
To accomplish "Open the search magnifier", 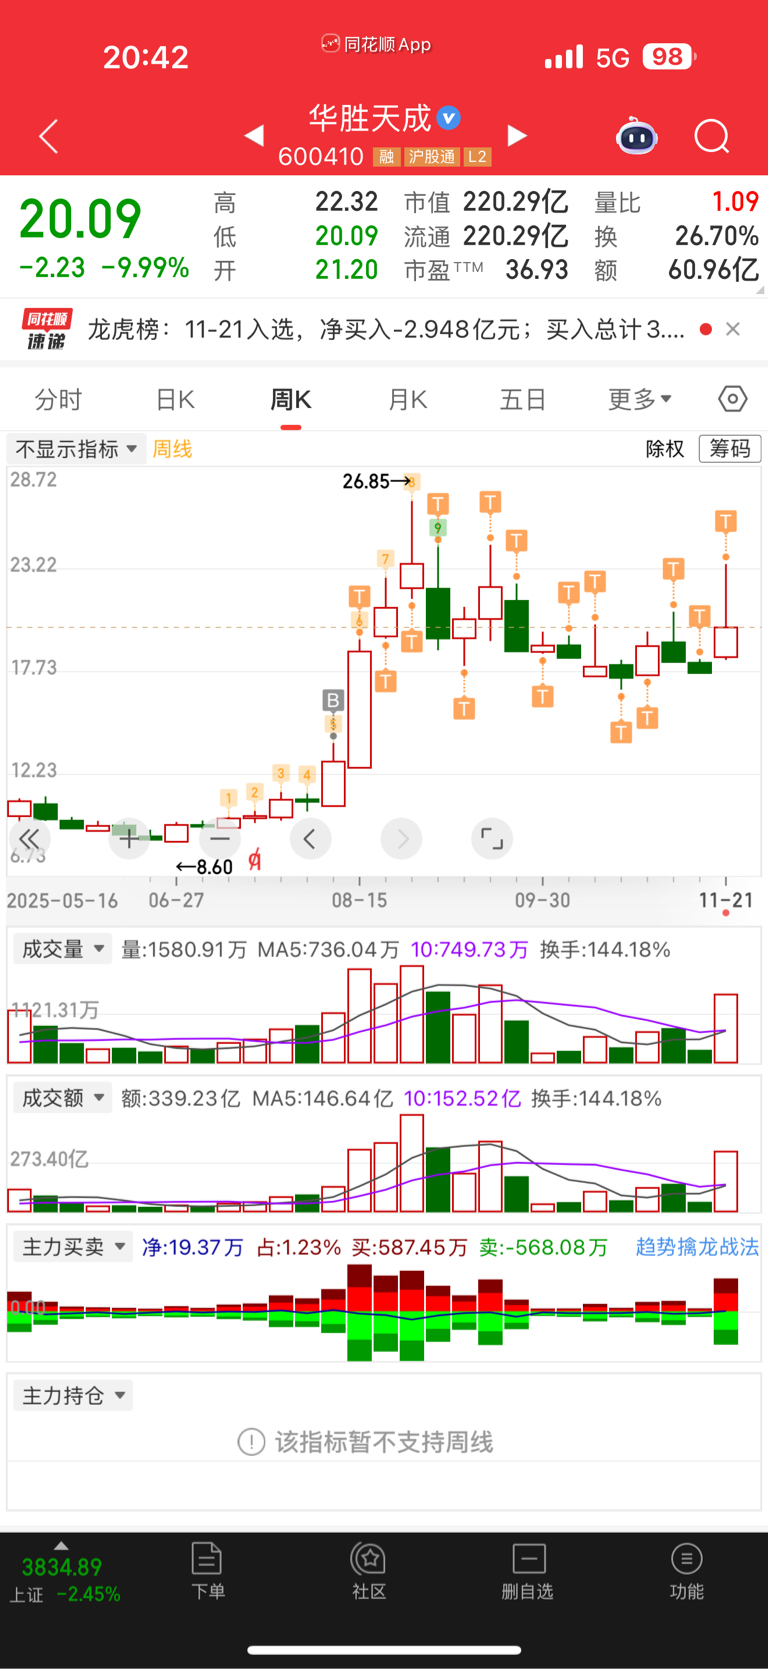I will coord(712,136).
